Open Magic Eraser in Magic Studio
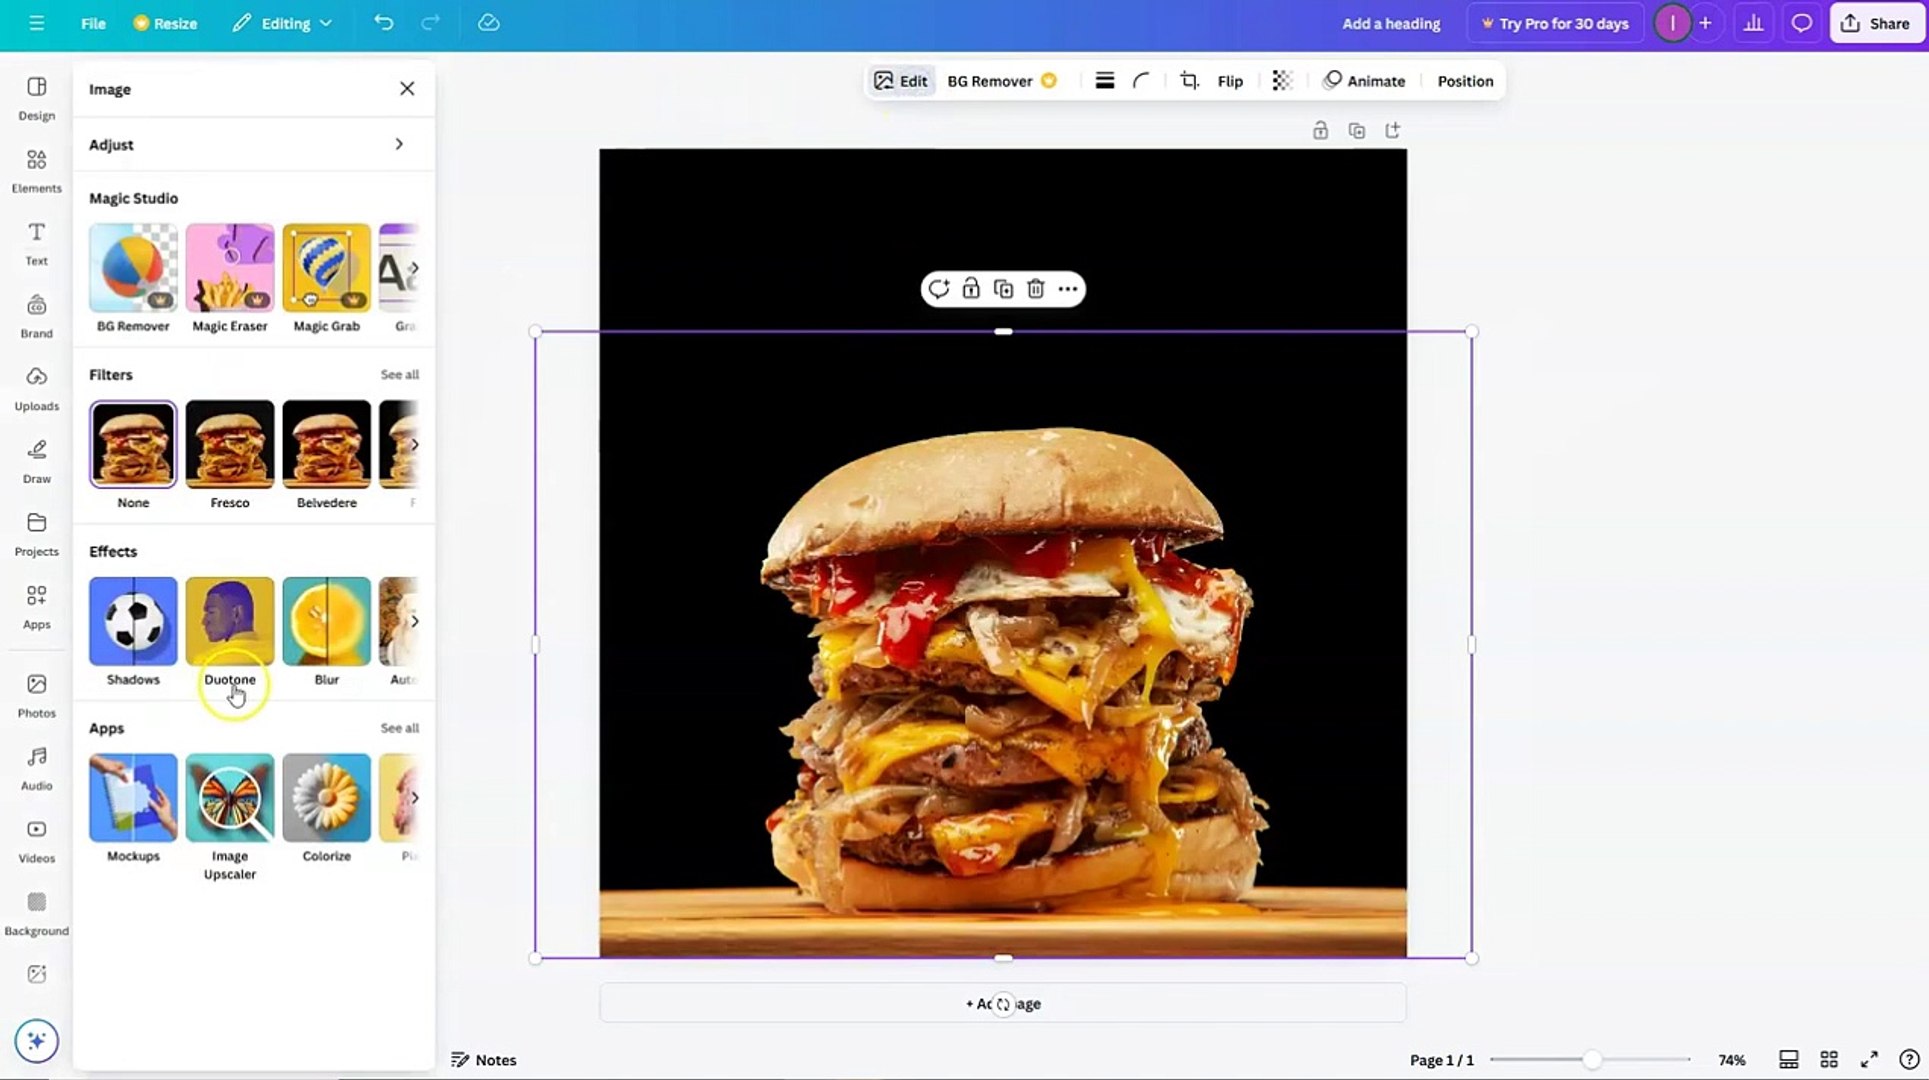 point(229,268)
